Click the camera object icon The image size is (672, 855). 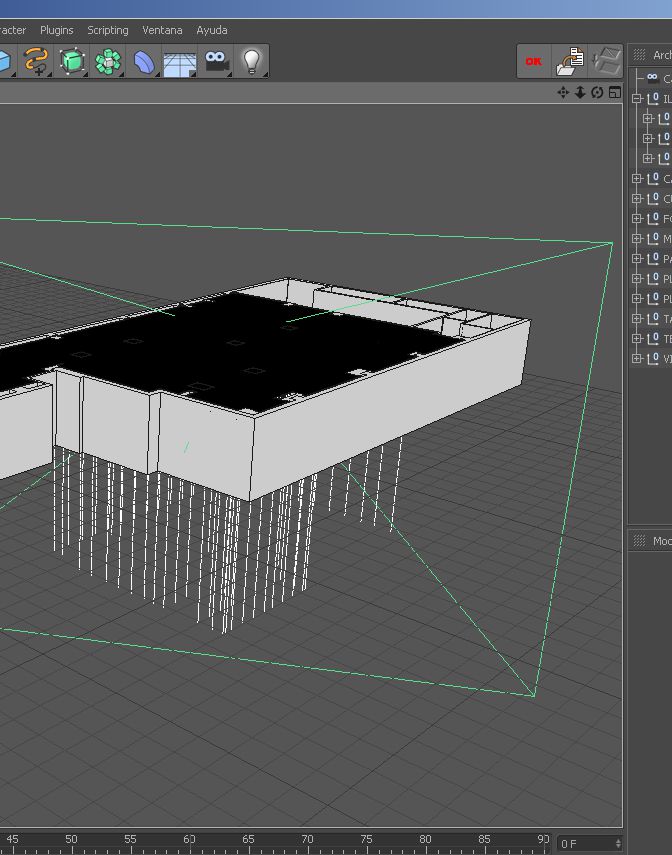tap(216, 61)
